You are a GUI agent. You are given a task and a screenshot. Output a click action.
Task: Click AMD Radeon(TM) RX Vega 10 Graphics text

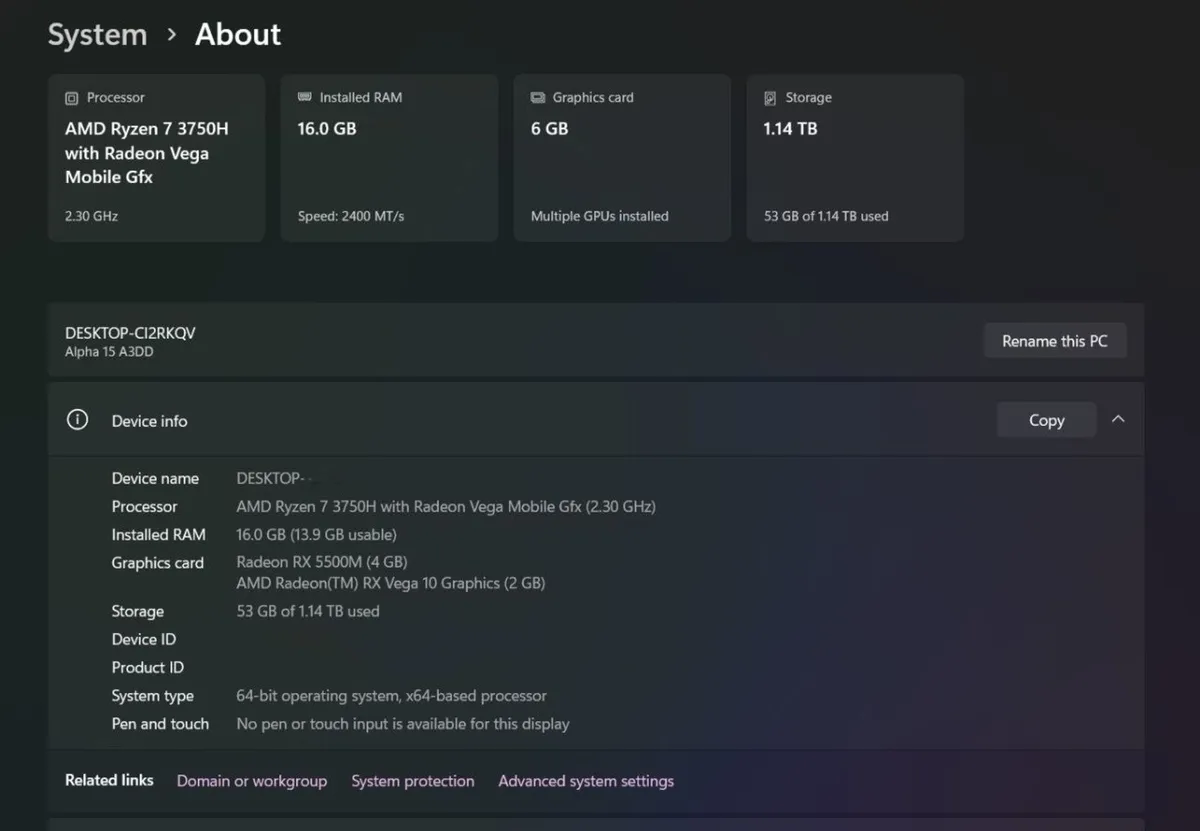click(x=391, y=583)
